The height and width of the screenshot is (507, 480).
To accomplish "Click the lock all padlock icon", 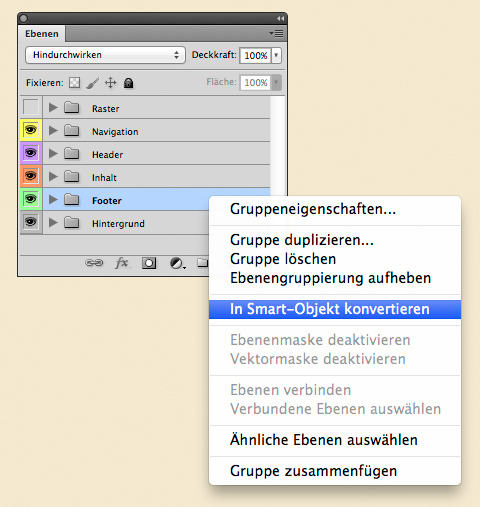I will click(129, 82).
